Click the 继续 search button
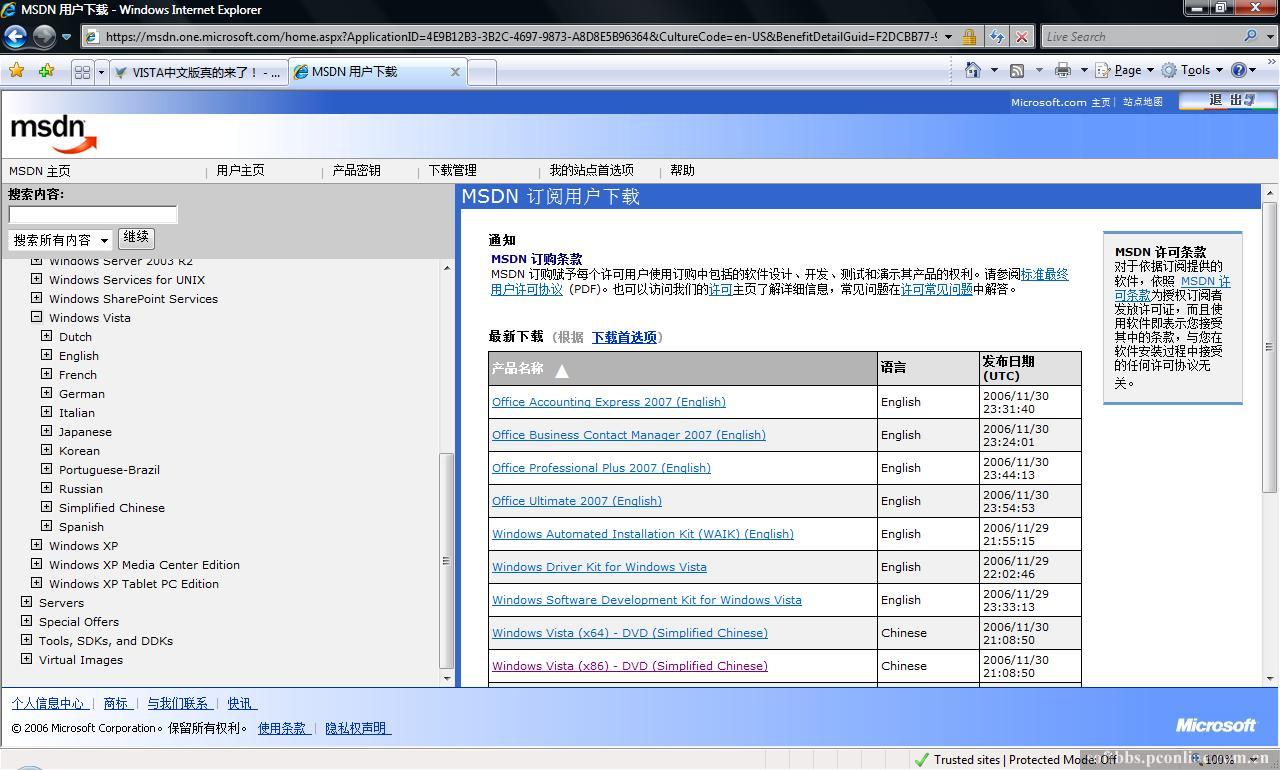The height and width of the screenshot is (770, 1280). pyautogui.click(x=136, y=238)
